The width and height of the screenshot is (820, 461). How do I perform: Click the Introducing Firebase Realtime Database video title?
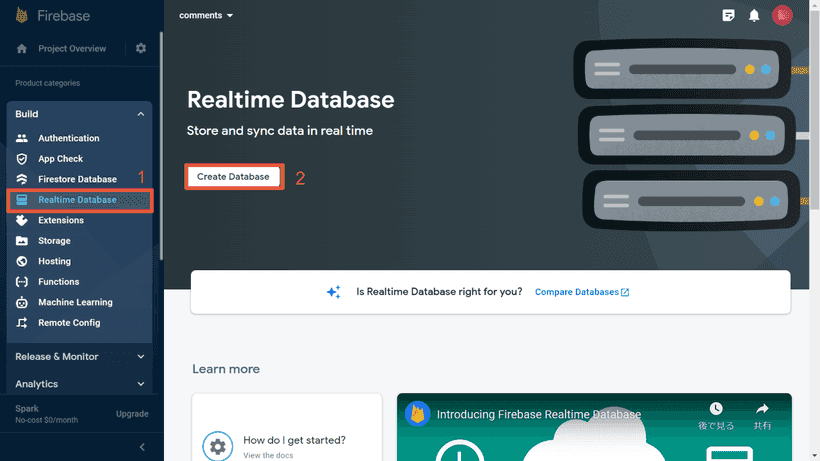coord(539,414)
